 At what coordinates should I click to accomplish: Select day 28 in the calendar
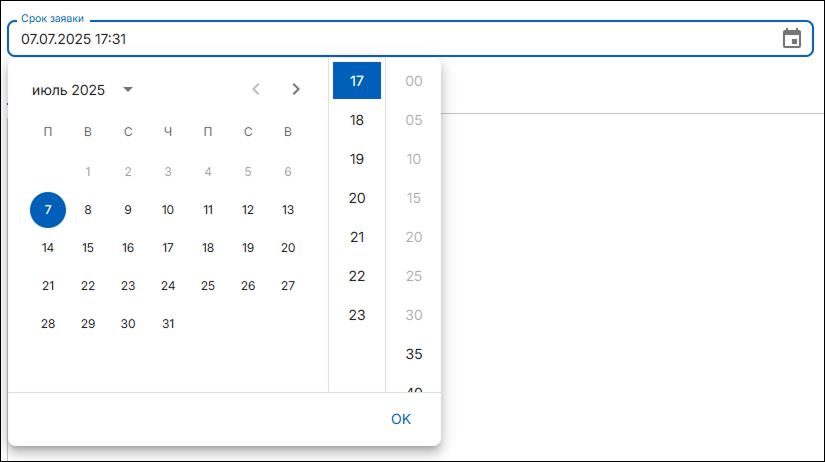click(48, 324)
